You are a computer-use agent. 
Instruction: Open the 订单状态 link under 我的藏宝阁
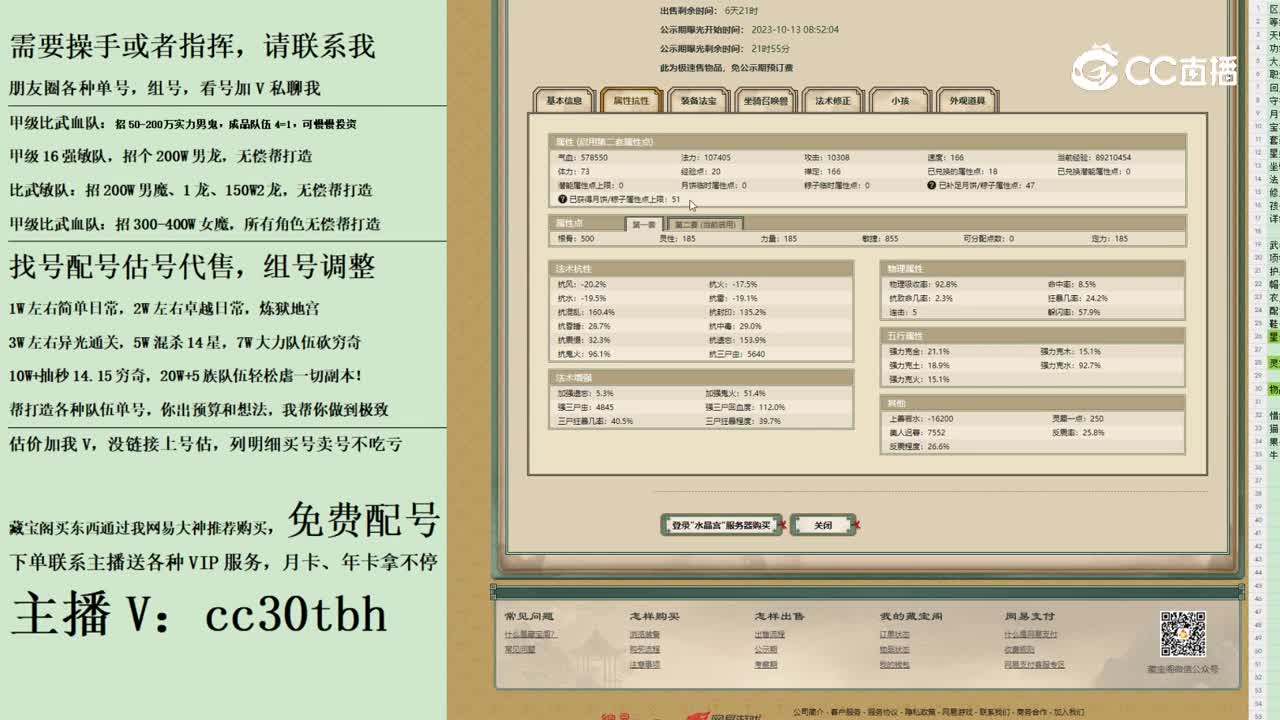click(895, 634)
